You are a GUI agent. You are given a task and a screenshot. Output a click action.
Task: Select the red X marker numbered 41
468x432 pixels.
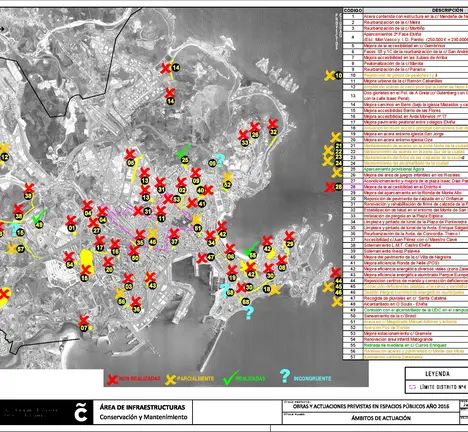pyautogui.click(x=192, y=203)
